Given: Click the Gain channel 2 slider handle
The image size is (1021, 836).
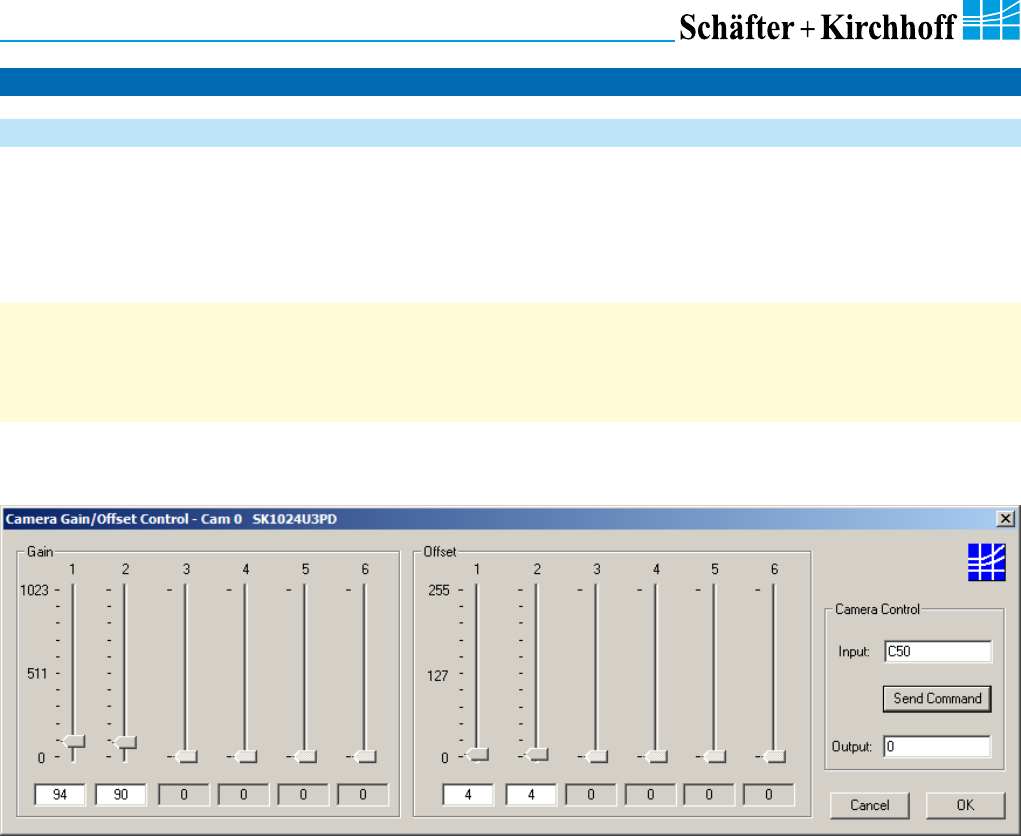Looking at the screenshot, I should (x=124, y=742).
